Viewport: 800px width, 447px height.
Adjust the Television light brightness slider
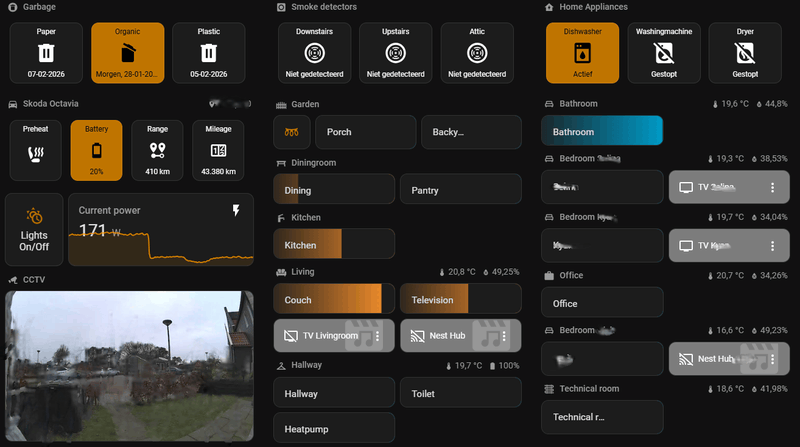pyautogui.click(x=461, y=299)
